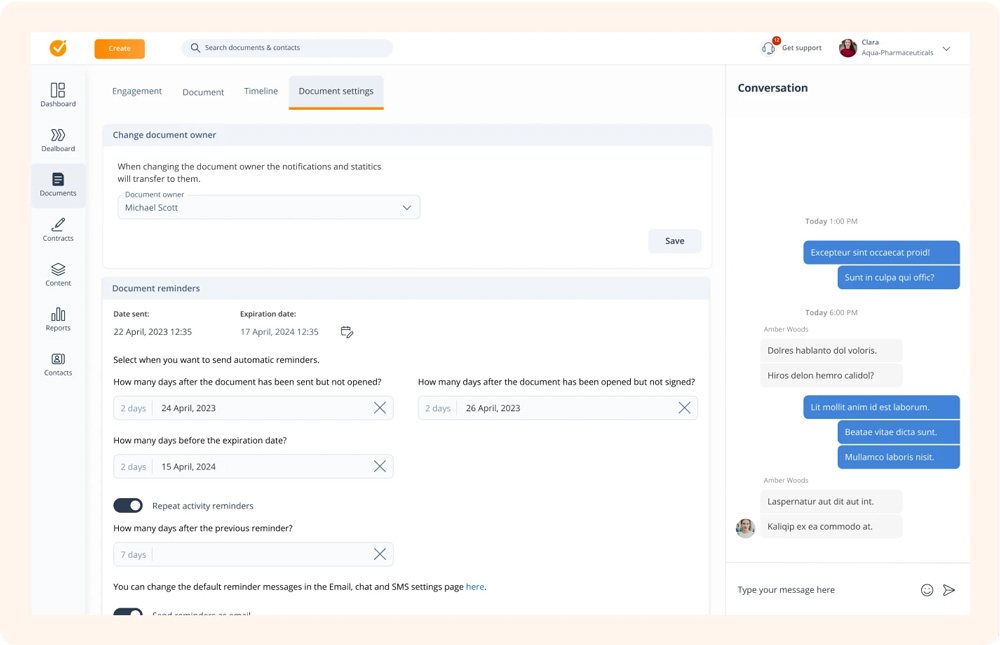Open the Dashboard sidebar icon
Screen dimensions: 1000x645
coord(58,91)
